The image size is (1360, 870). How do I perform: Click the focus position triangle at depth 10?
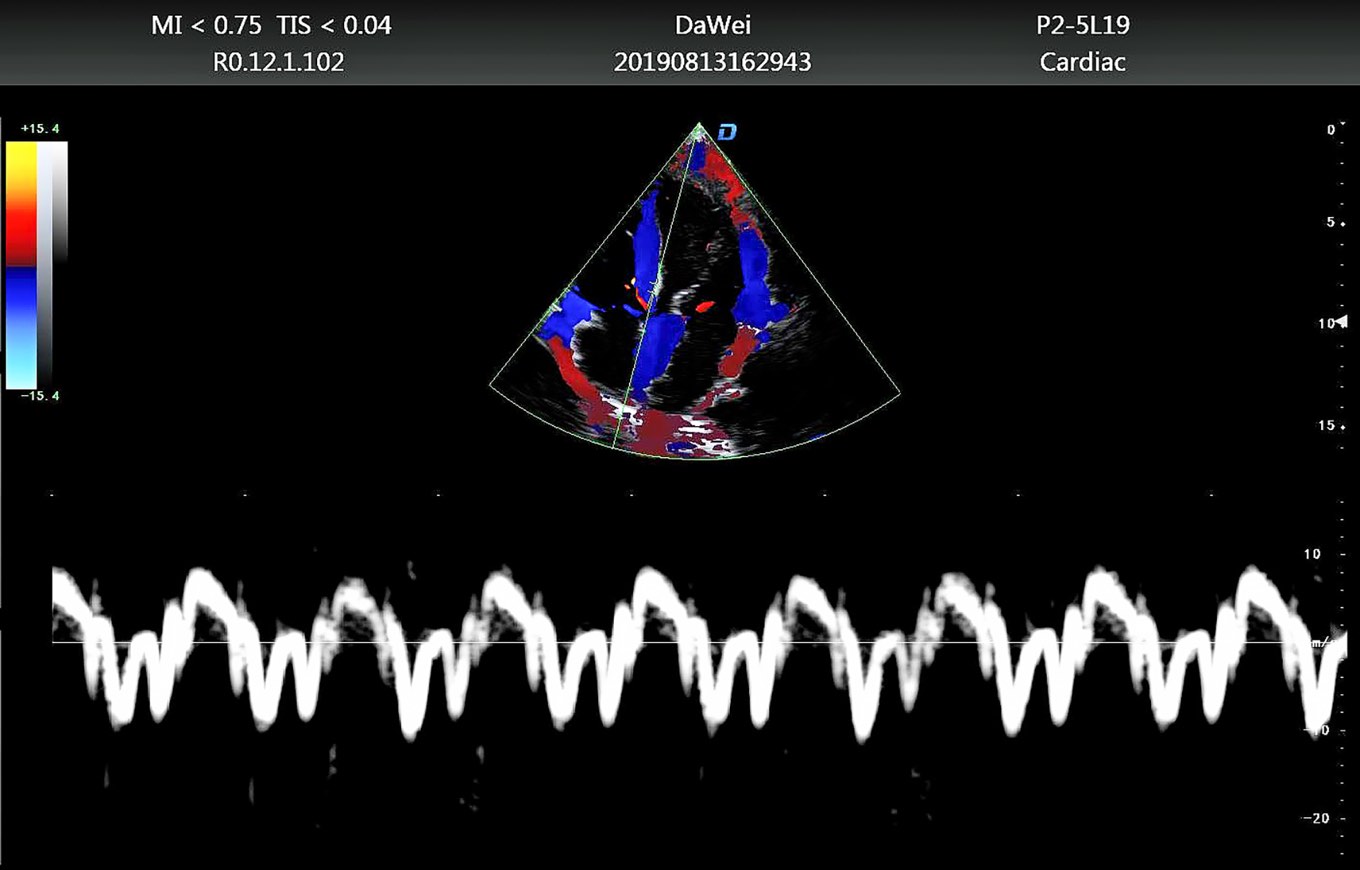[1342, 321]
